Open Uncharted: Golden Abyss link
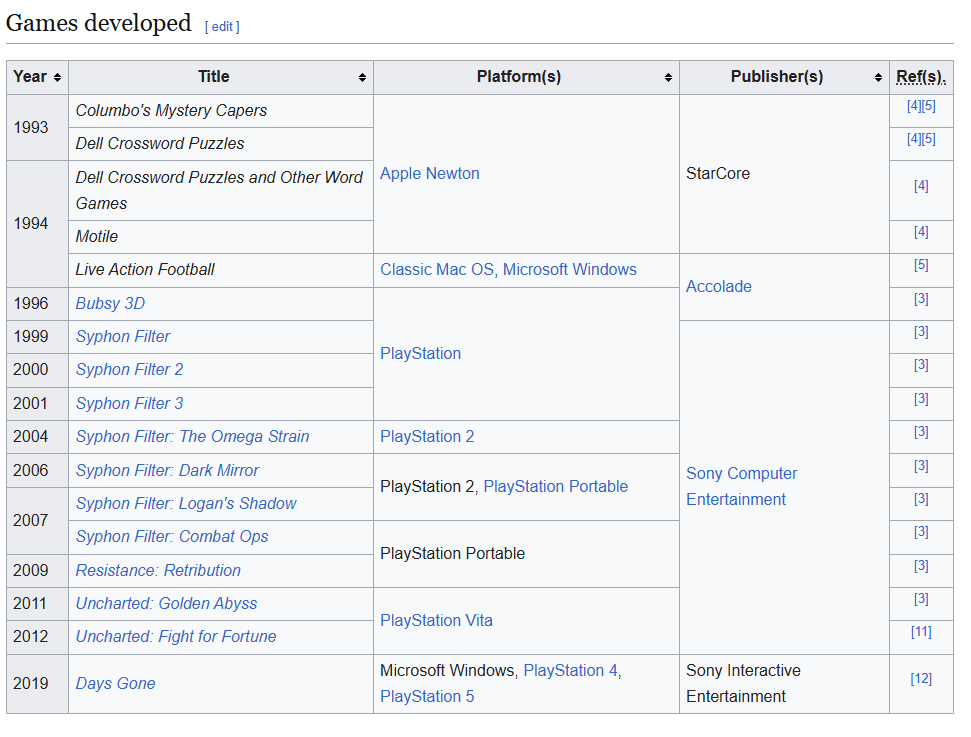 click(x=167, y=603)
